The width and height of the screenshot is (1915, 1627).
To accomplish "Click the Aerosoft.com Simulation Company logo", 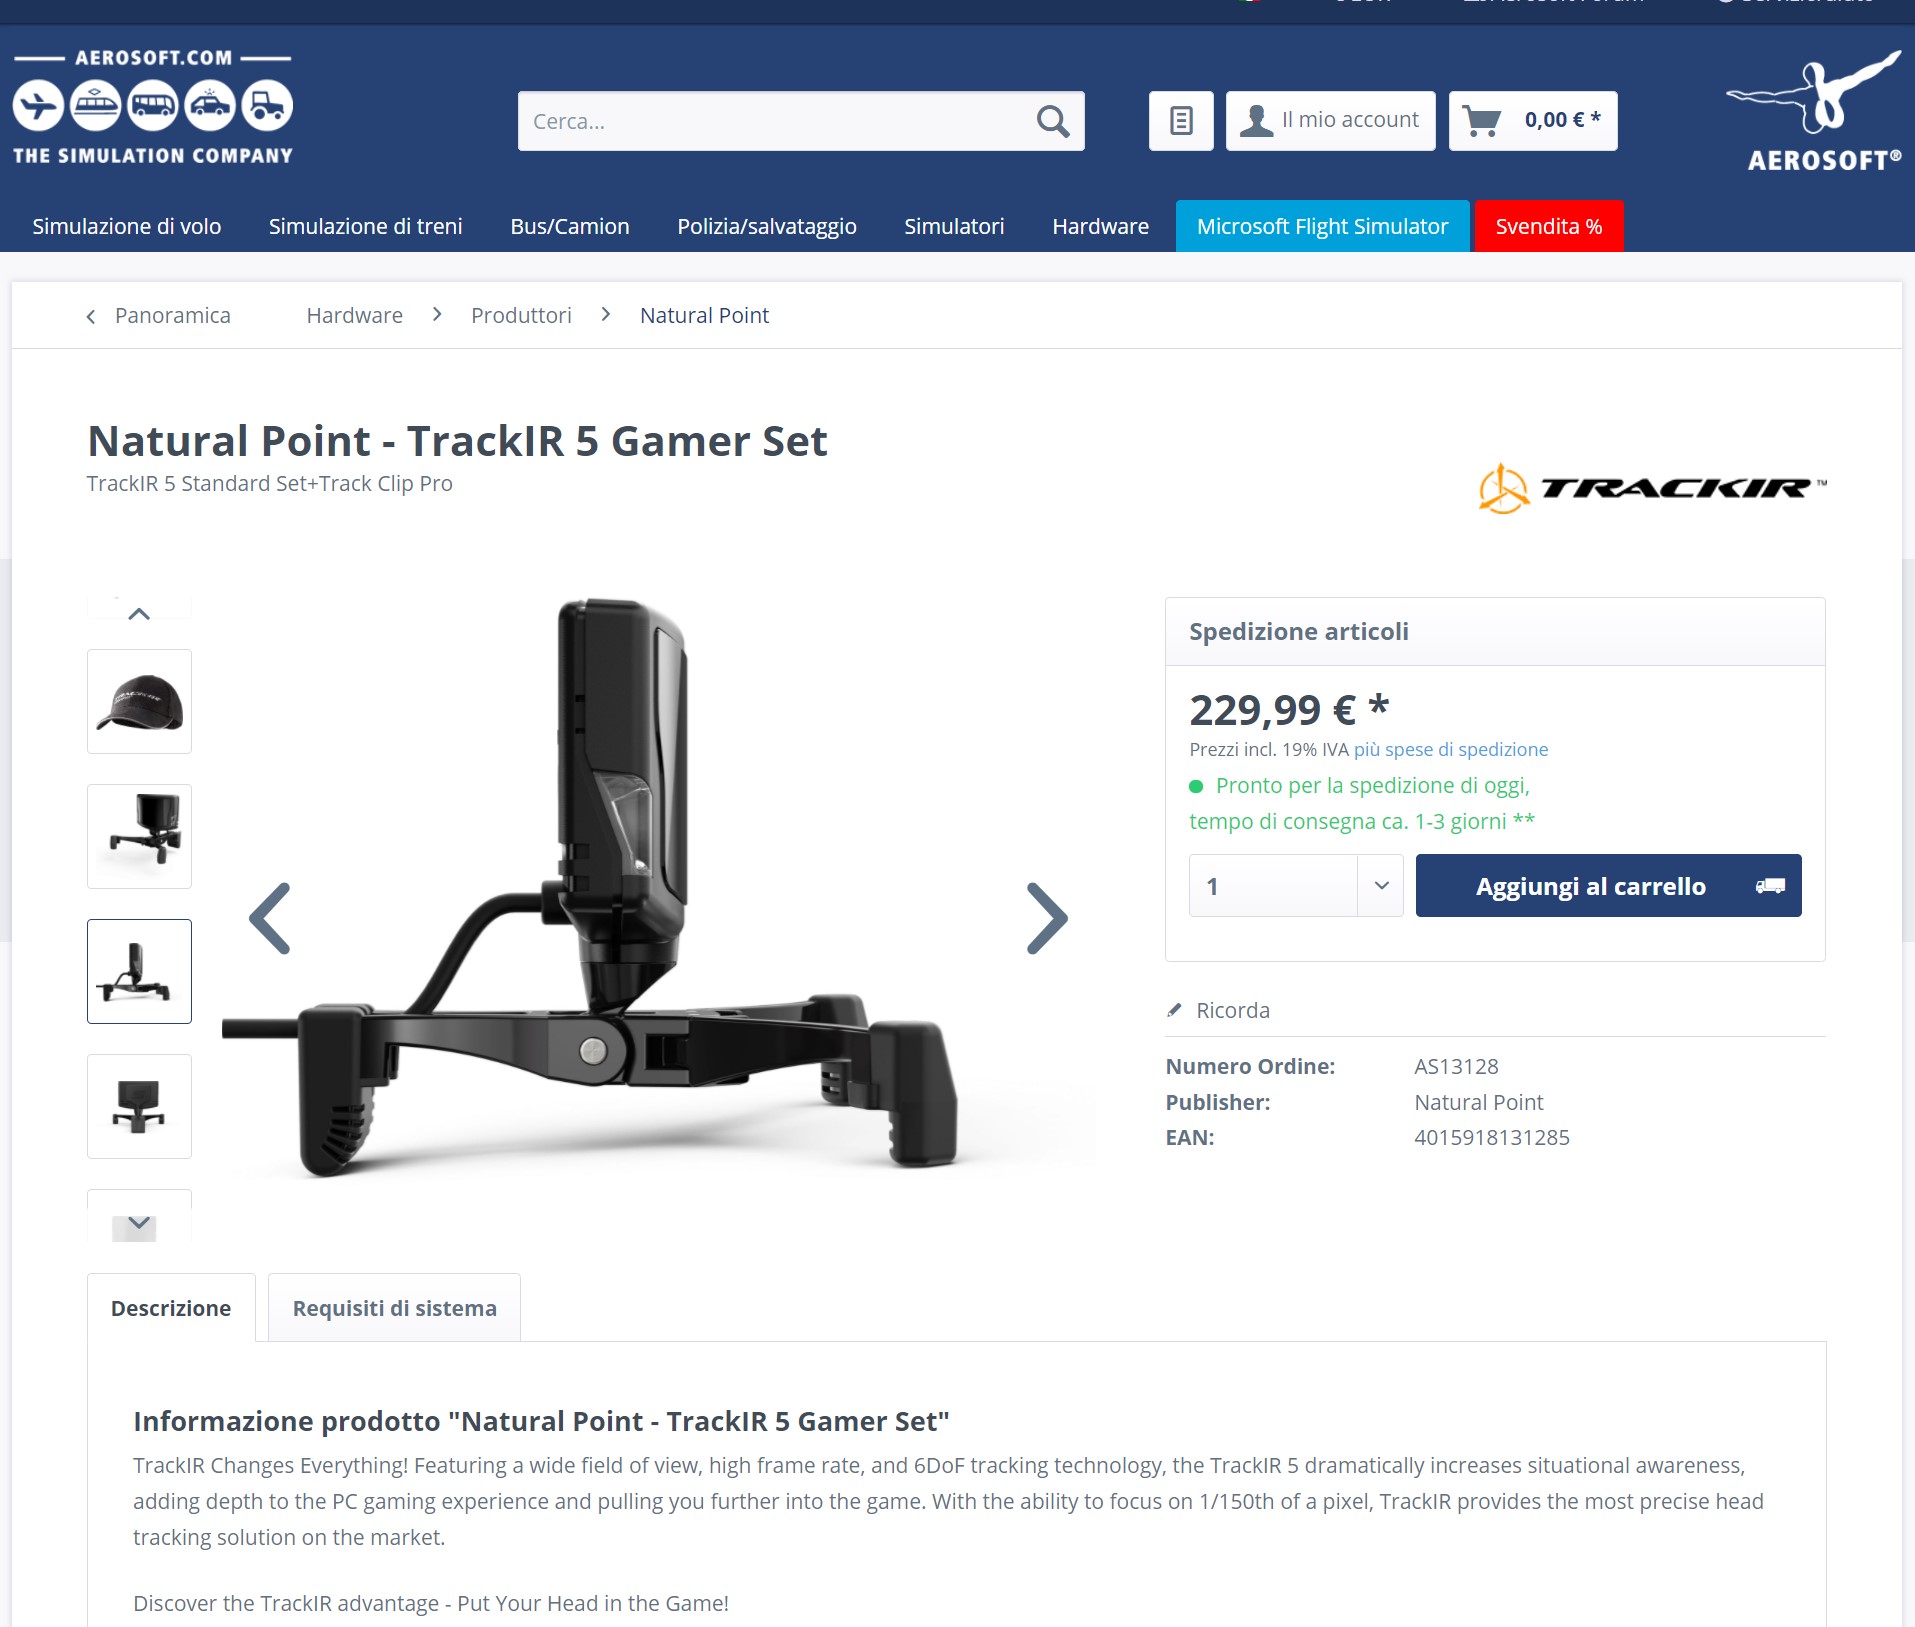I will coord(153,108).
